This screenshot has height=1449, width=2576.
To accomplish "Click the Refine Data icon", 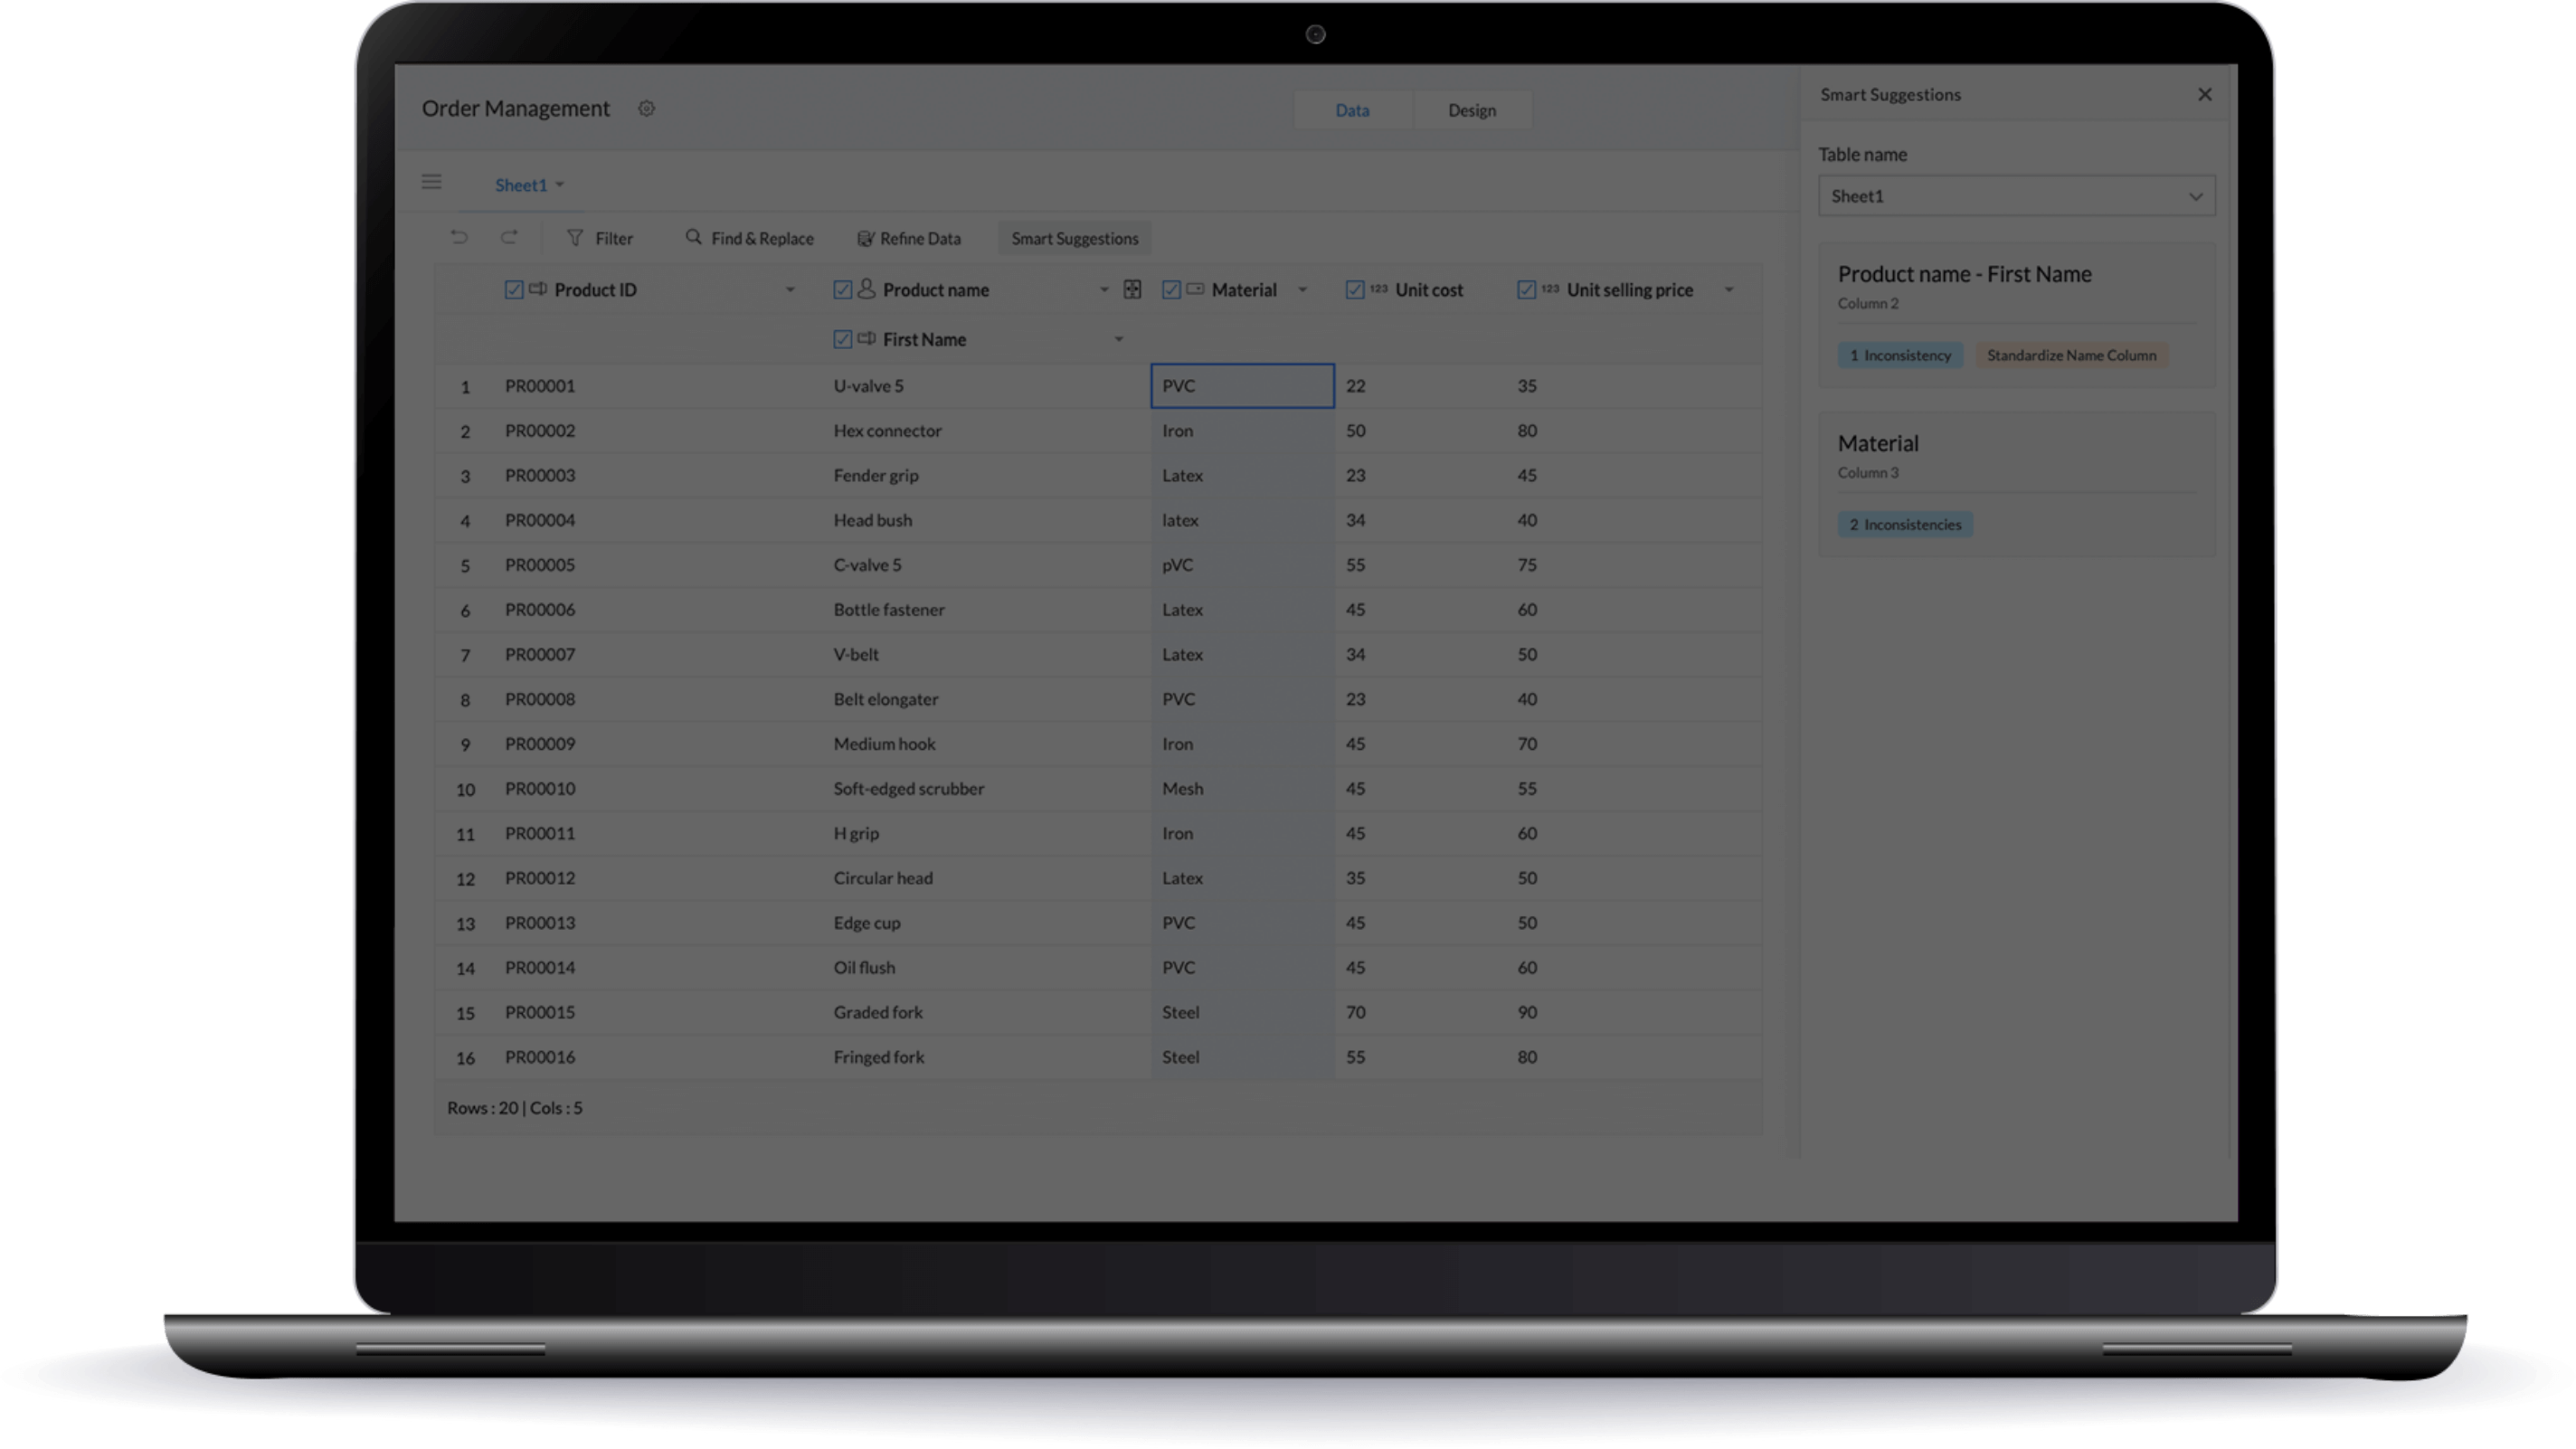I will pos(865,238).
